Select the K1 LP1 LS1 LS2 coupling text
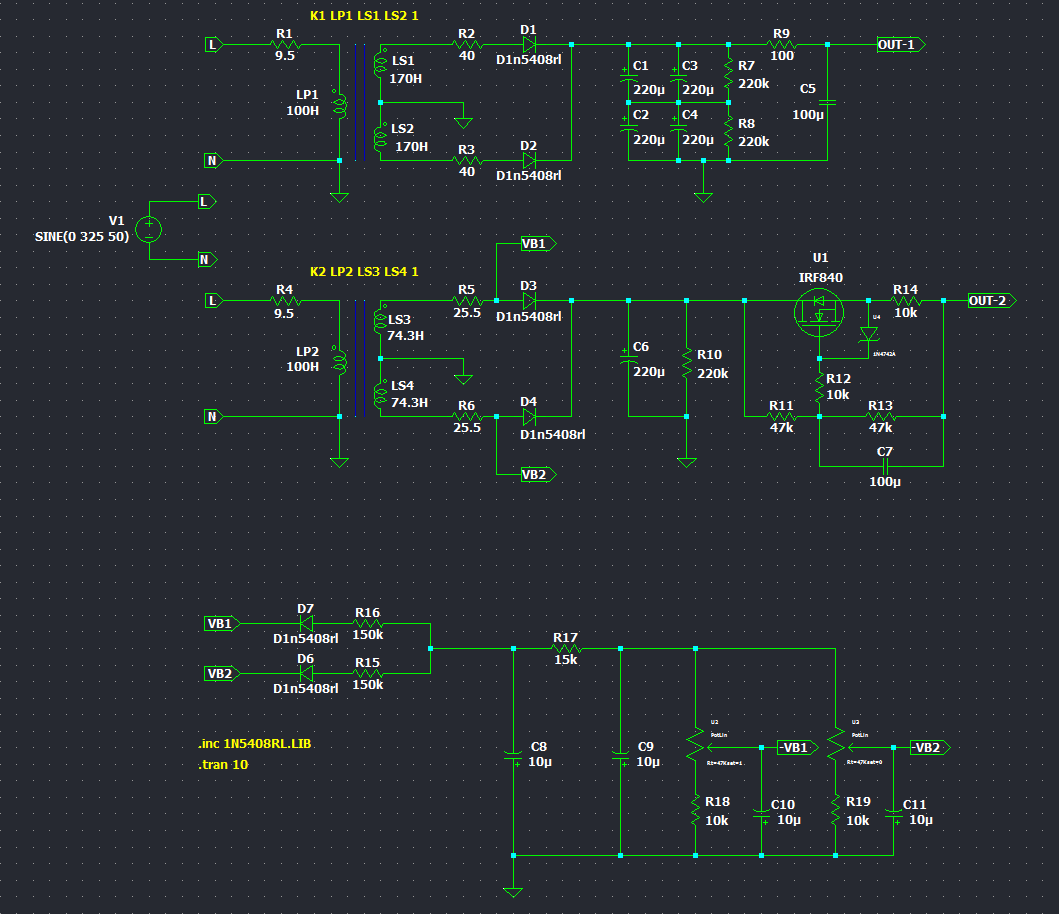The image size is (1059, 914). pyautogui.click(x=364, y=16)
